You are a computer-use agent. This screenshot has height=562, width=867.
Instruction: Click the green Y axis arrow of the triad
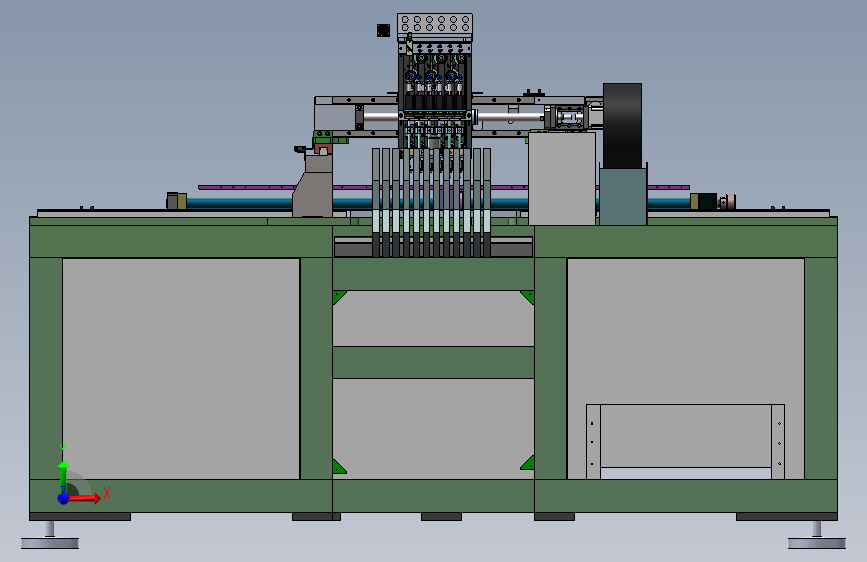pos(63,476)
